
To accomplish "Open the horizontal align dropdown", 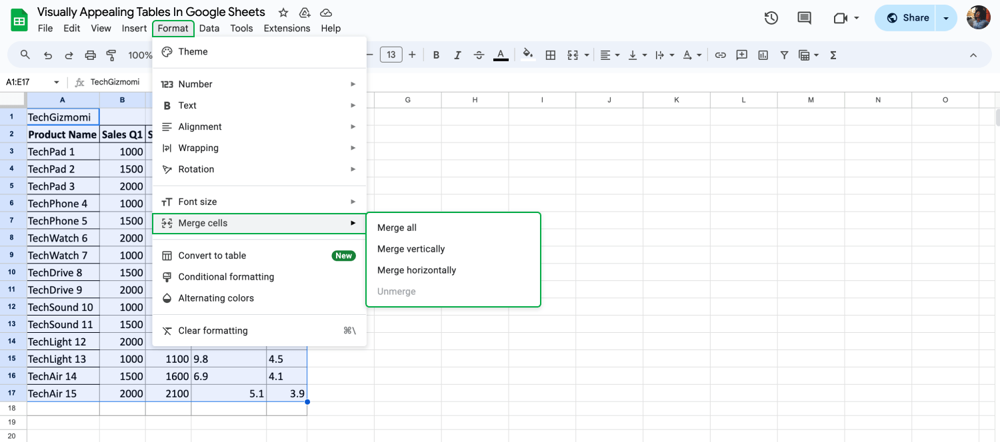I will [609, 55].
